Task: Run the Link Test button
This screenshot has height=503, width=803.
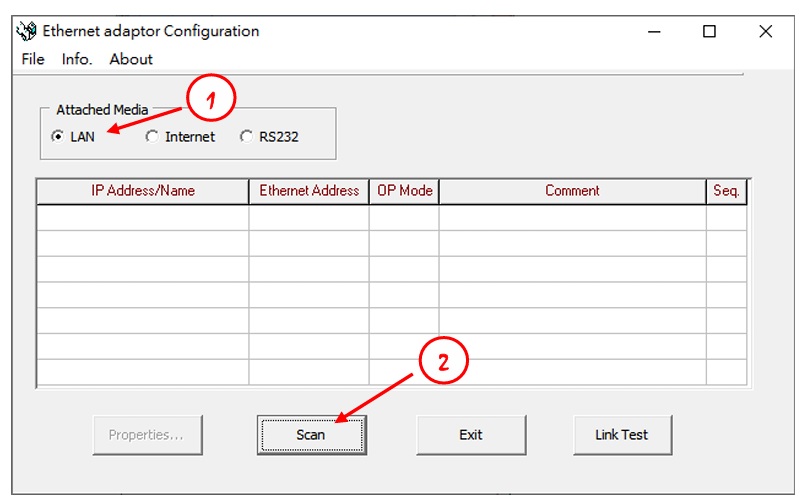Action: point(622,435)
